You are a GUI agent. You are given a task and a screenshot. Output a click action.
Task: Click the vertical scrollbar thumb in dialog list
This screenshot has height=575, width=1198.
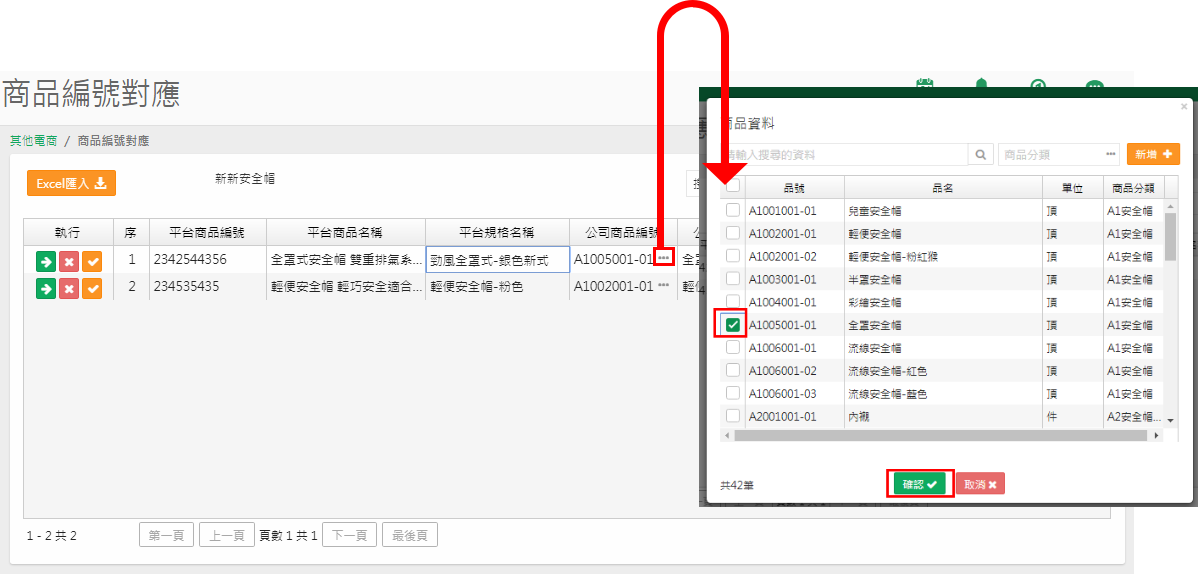[x=1170, y=237]
